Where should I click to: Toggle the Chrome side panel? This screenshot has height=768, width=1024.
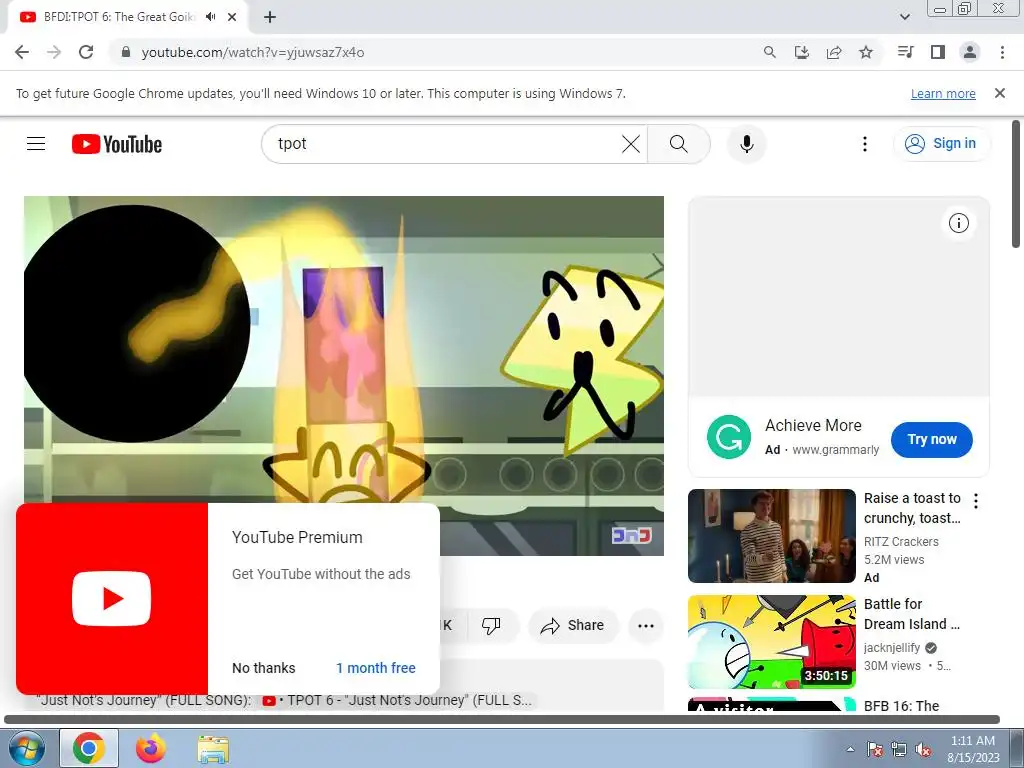938,52
